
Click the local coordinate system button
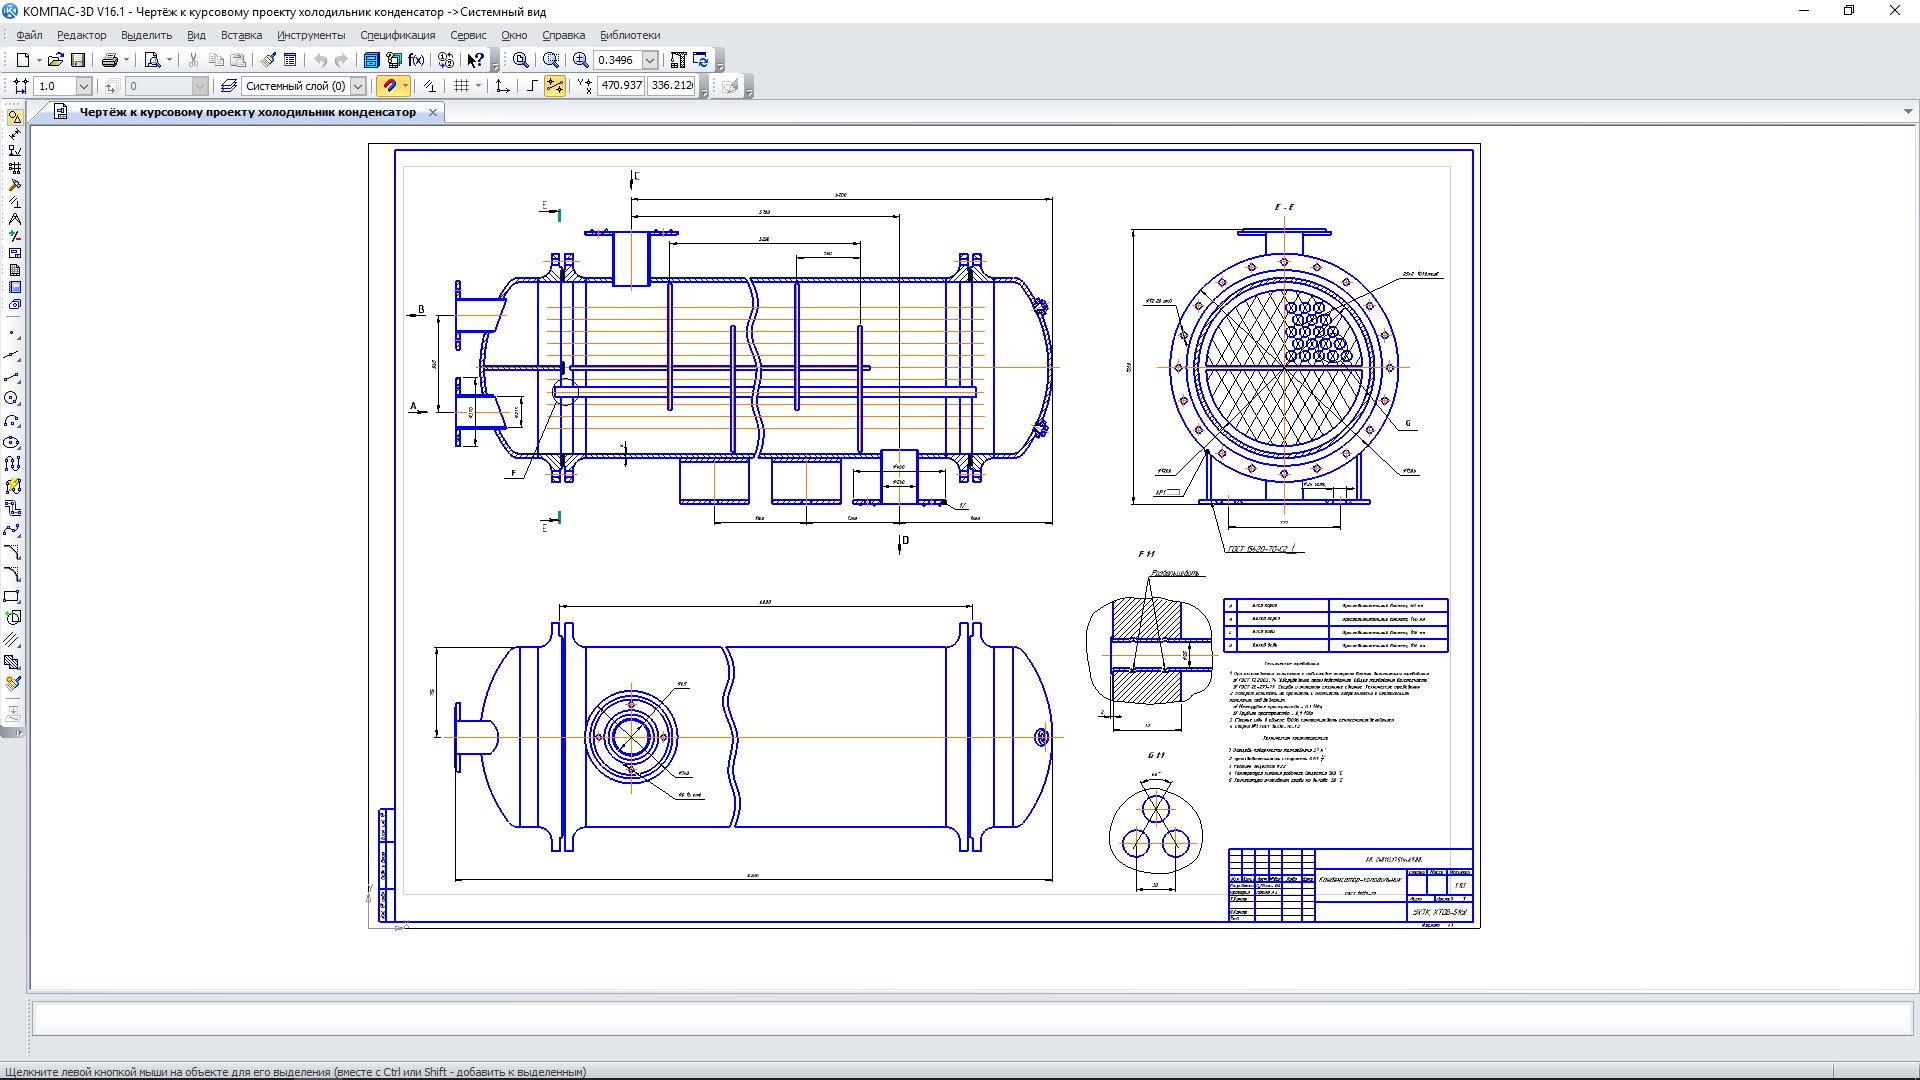[503, 86]
